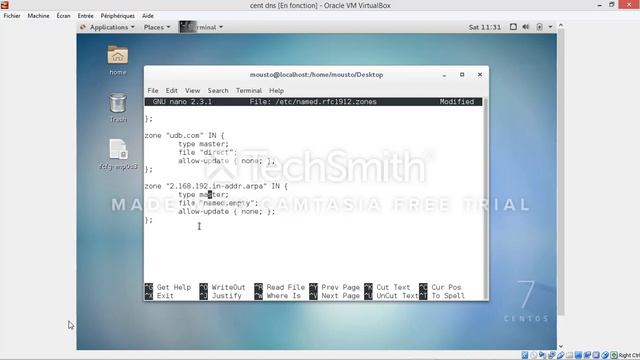Click the screen indicator icon next to the clock
640x360 pixels.
[513, 27]
